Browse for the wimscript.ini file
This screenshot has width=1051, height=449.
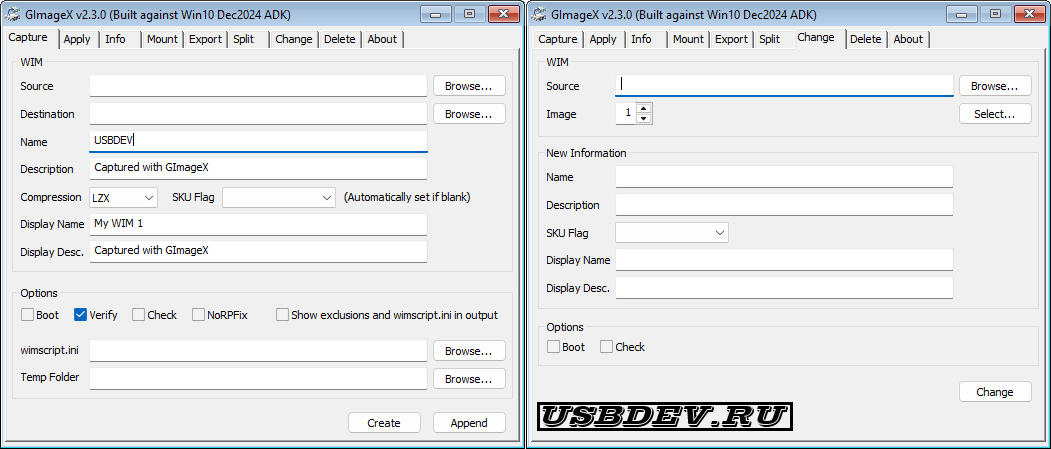(469, 350)
